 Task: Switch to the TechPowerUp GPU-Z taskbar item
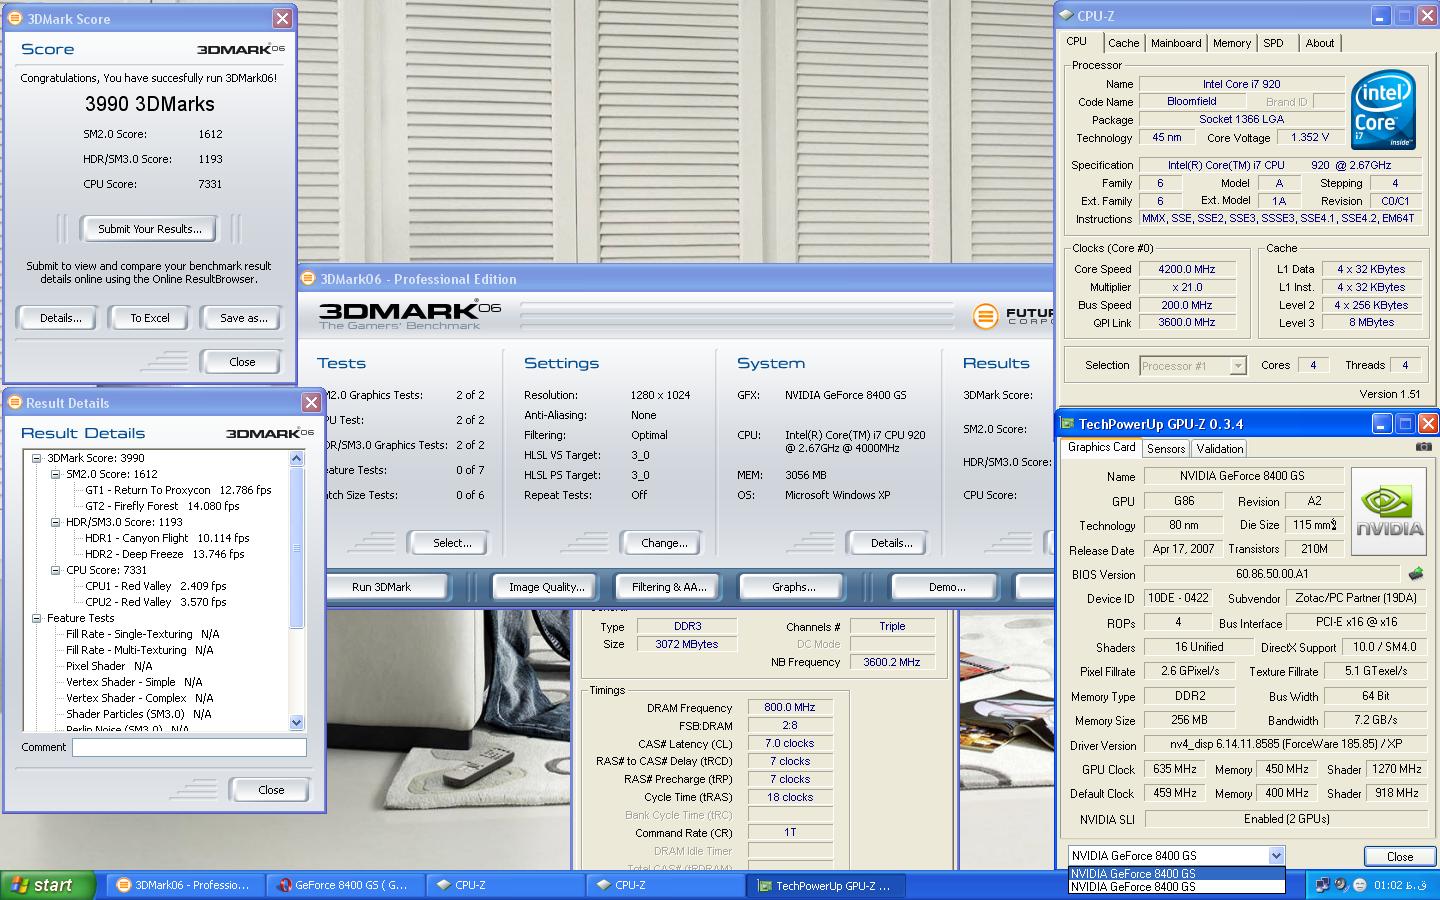pyautogui.click(x=827, y=885)
